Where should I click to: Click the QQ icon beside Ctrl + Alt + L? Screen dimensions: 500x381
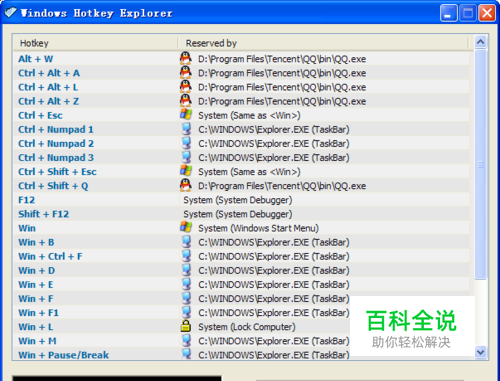(x=186, y=86)
